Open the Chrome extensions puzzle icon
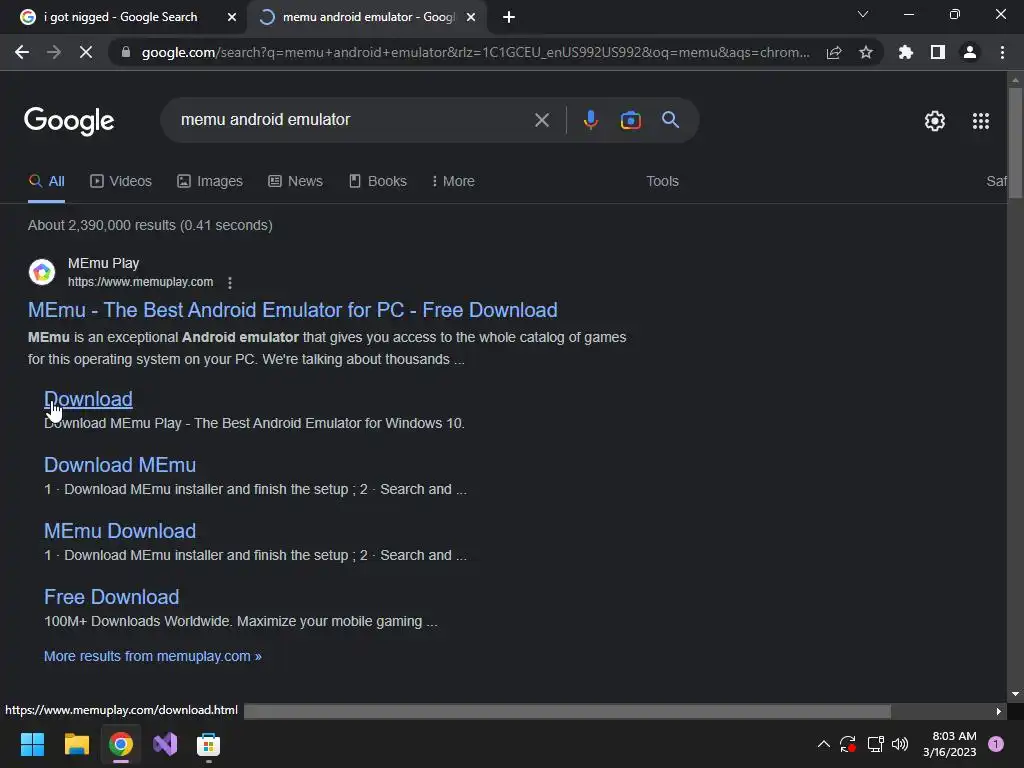The image size is (1024, 768). point(906,52)
